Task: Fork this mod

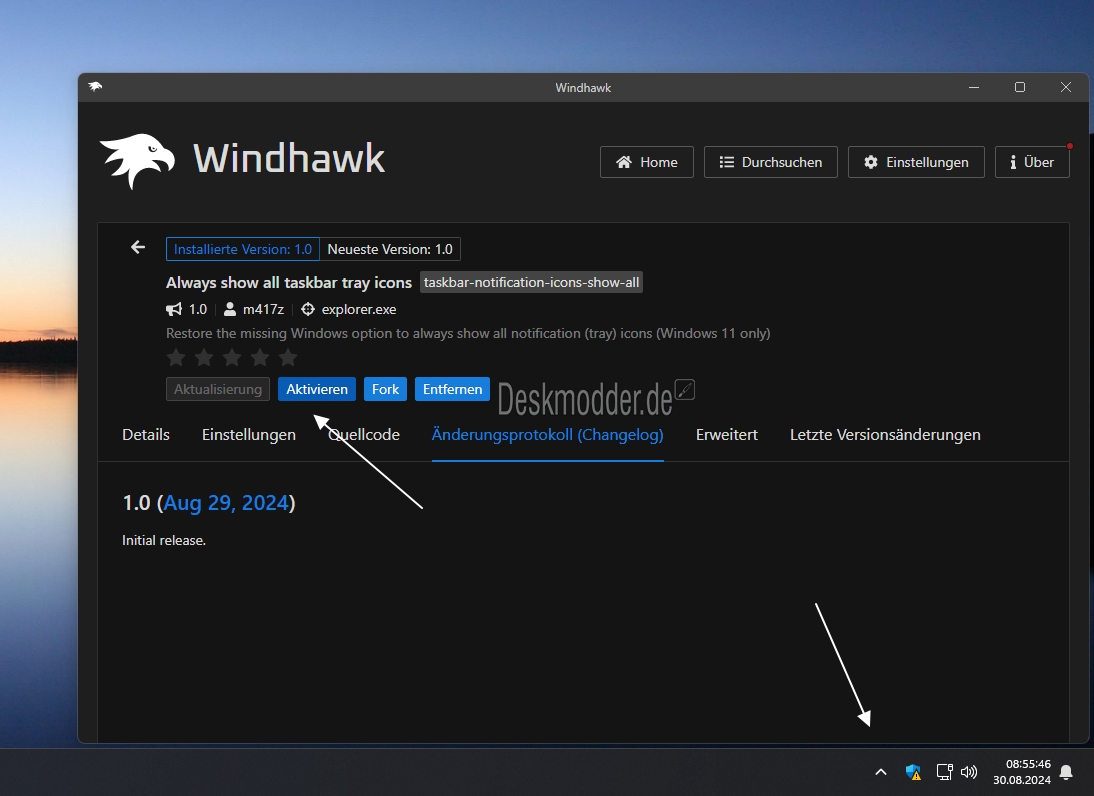Action: pos(385,389)
